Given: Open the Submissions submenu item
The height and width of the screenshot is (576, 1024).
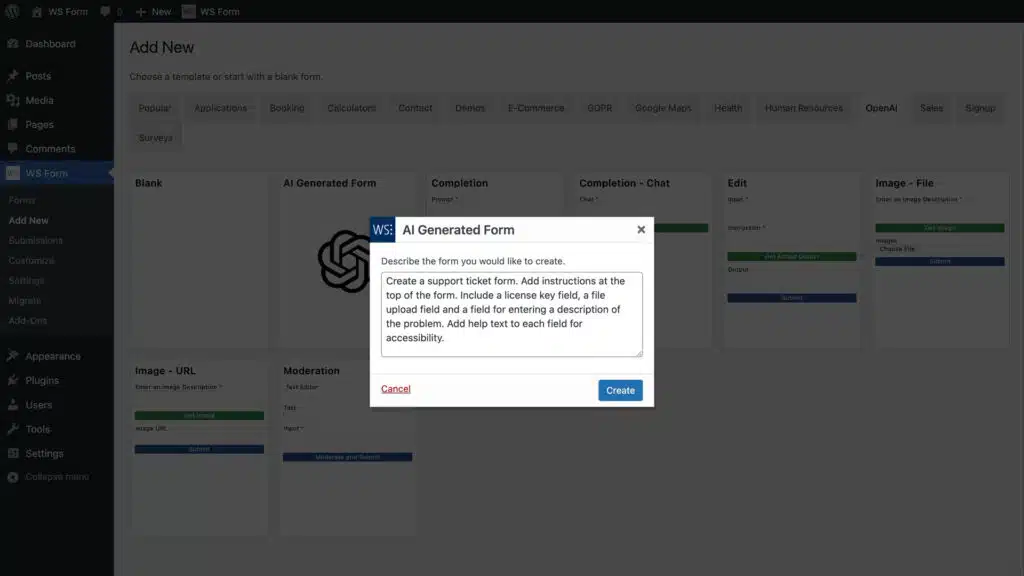Looking at the screenshot, I should pyautogui.click(x=35, y=240).
